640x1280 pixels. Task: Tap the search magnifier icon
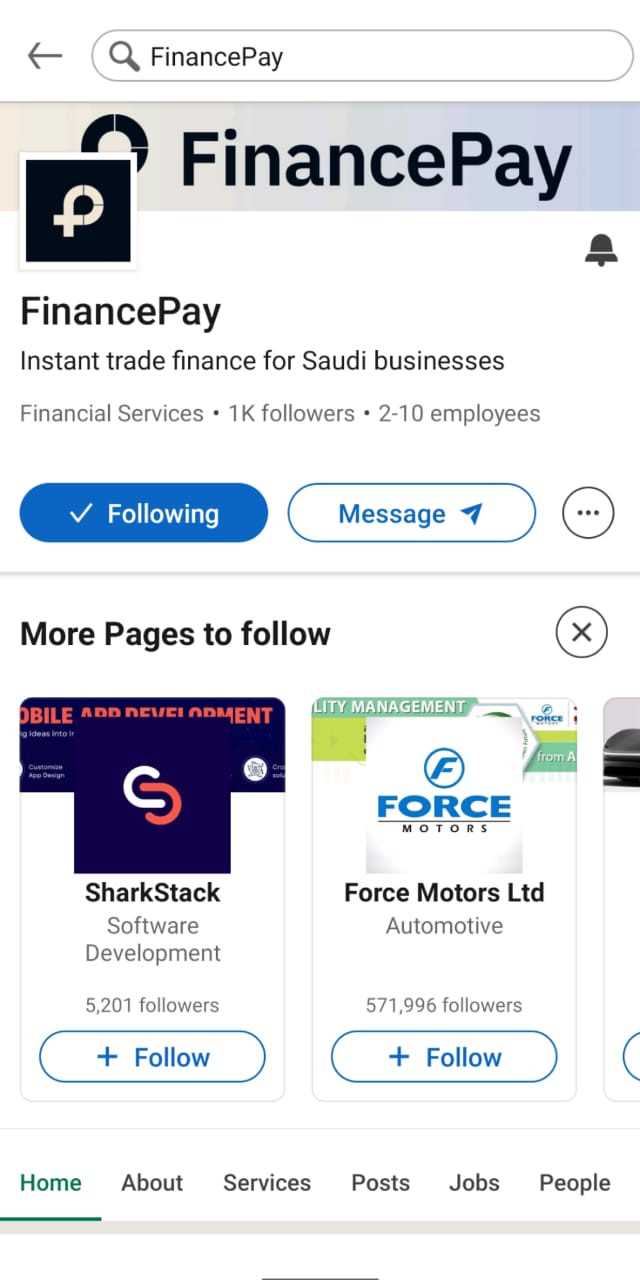click(x=124, y=57)
